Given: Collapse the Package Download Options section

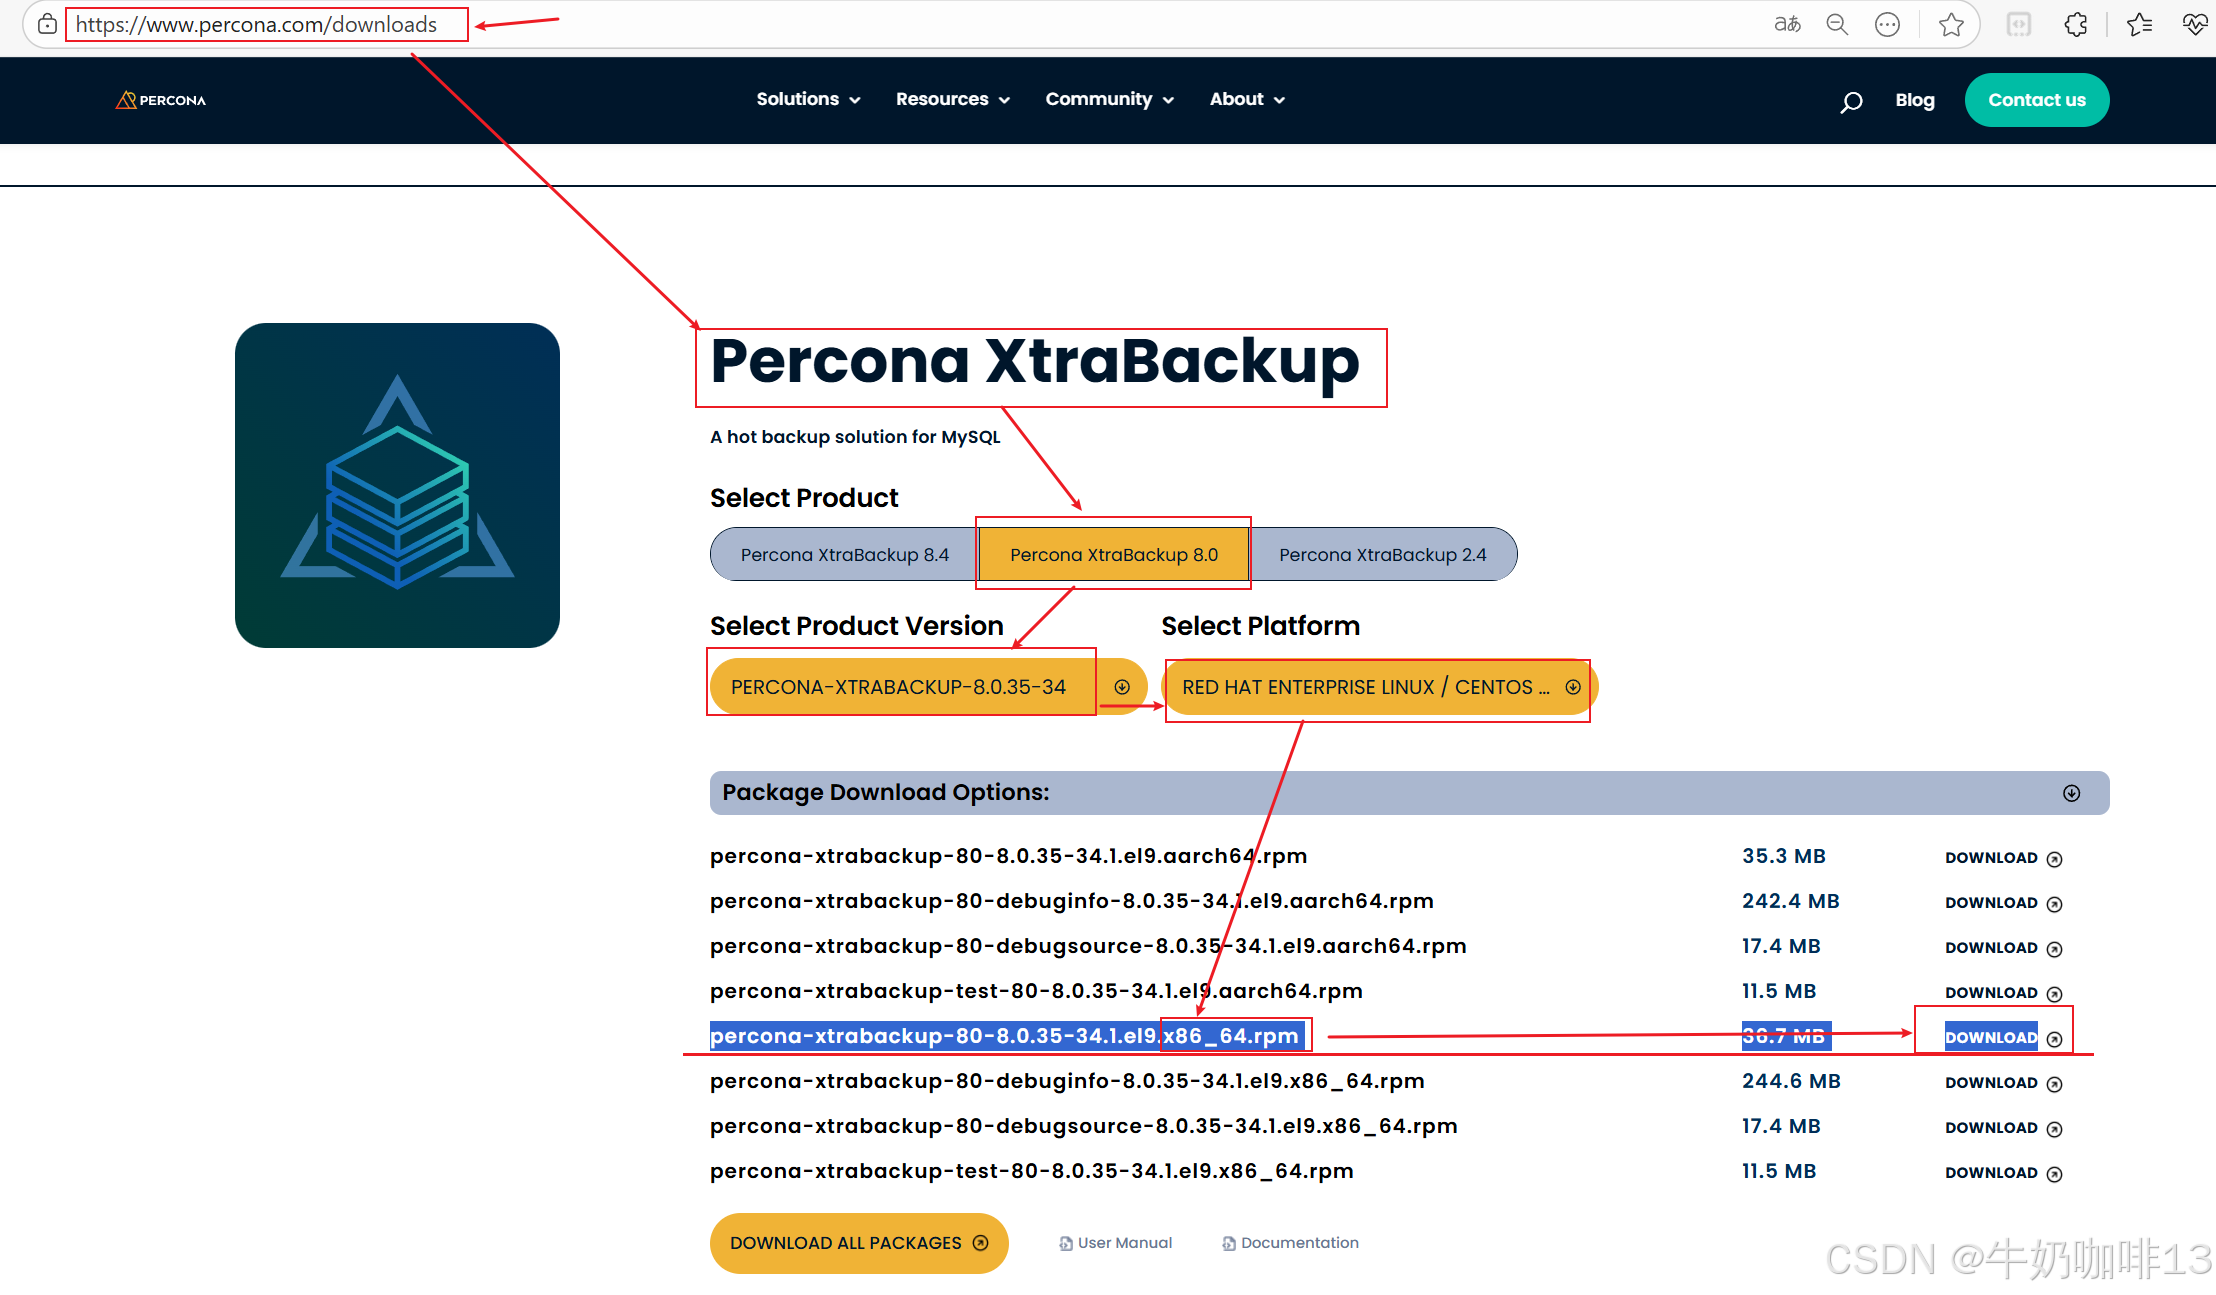Looking at the screenshot, I should [2071, 793].
